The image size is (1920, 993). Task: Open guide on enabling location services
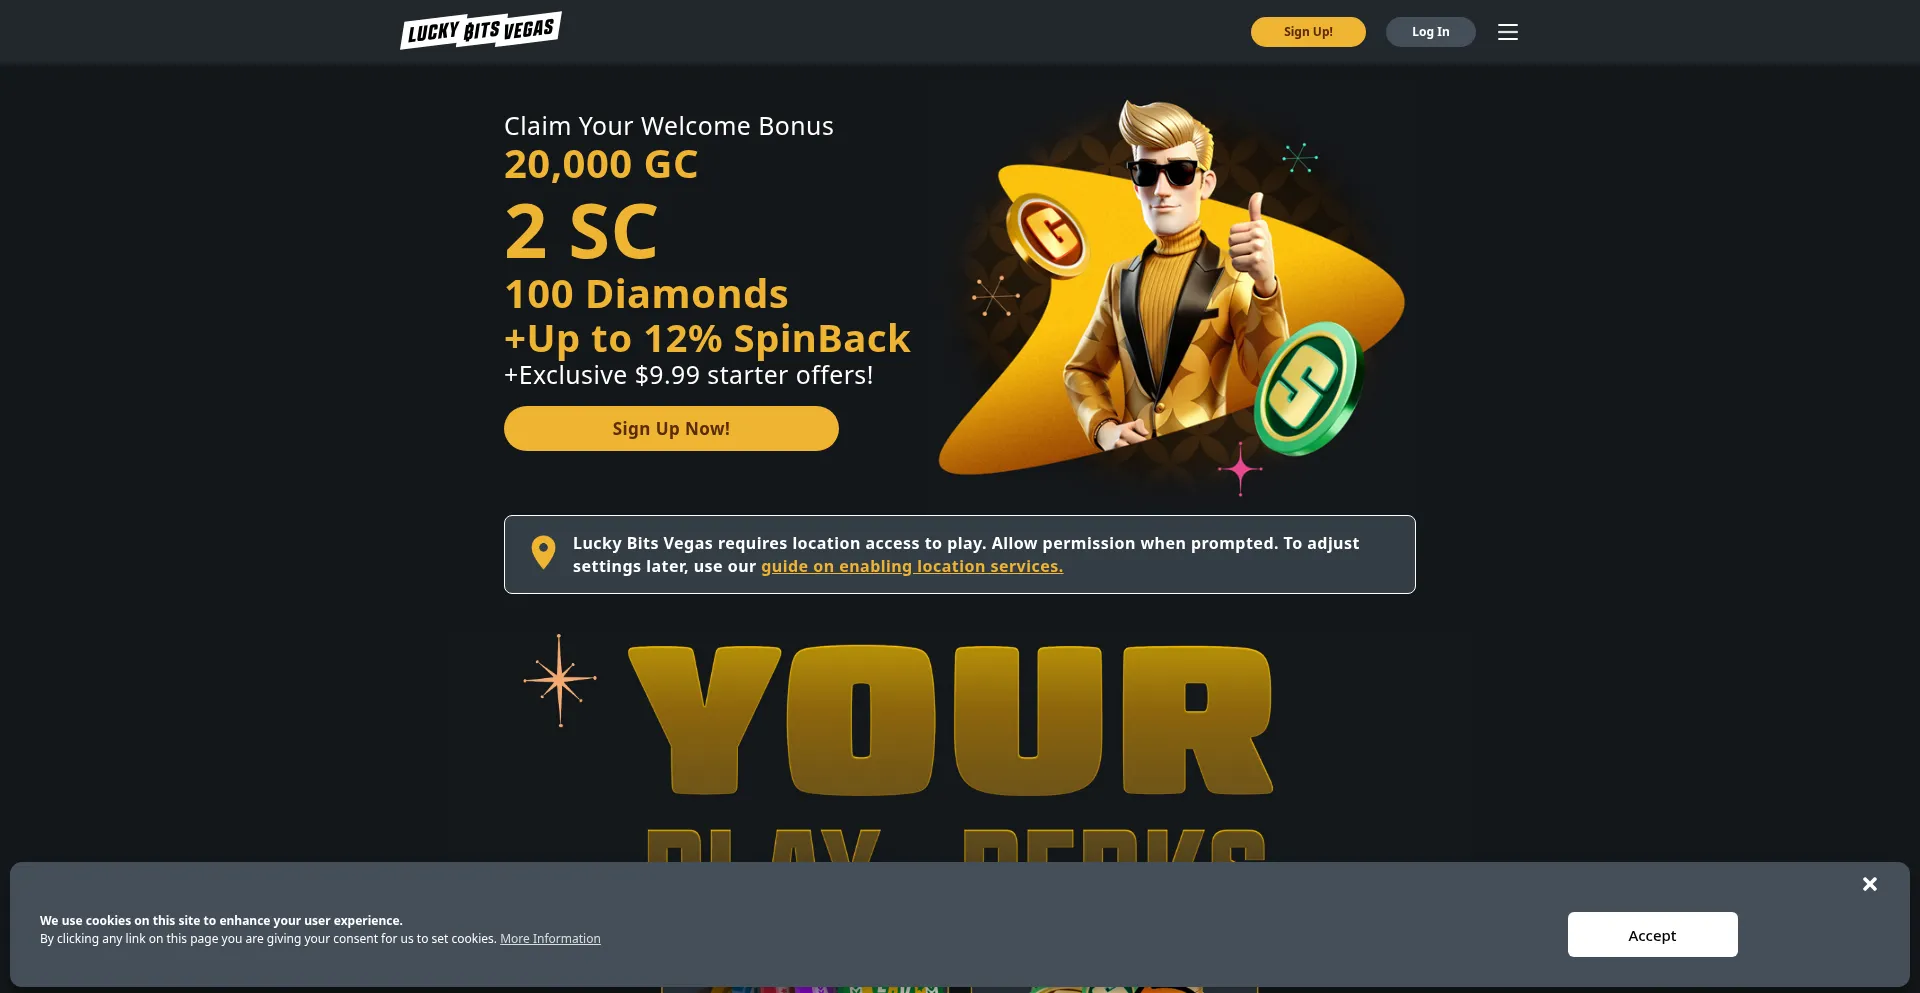(912, 566)
